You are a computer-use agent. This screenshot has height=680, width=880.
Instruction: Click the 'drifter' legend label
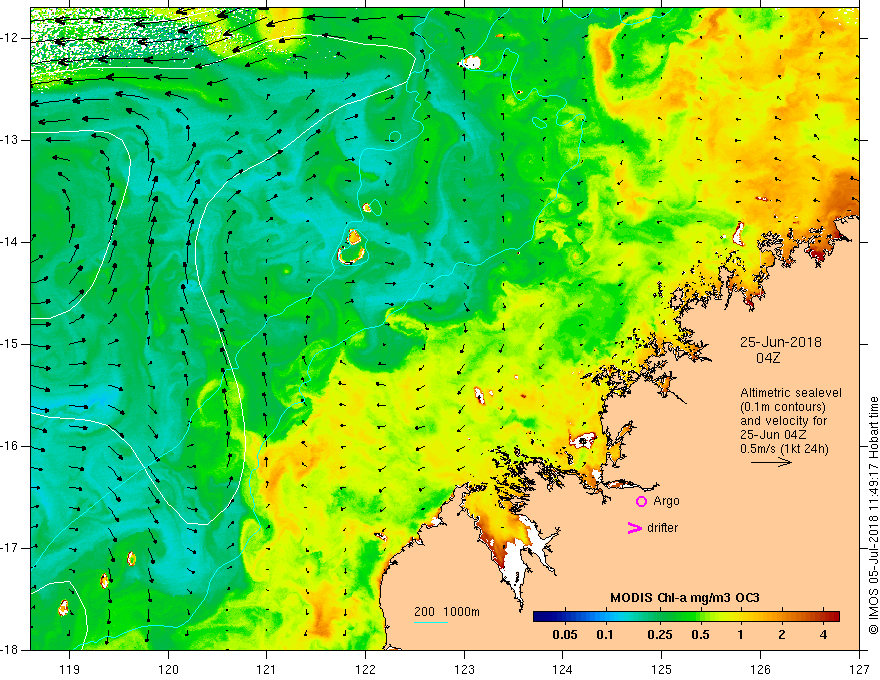coord(662,528)
